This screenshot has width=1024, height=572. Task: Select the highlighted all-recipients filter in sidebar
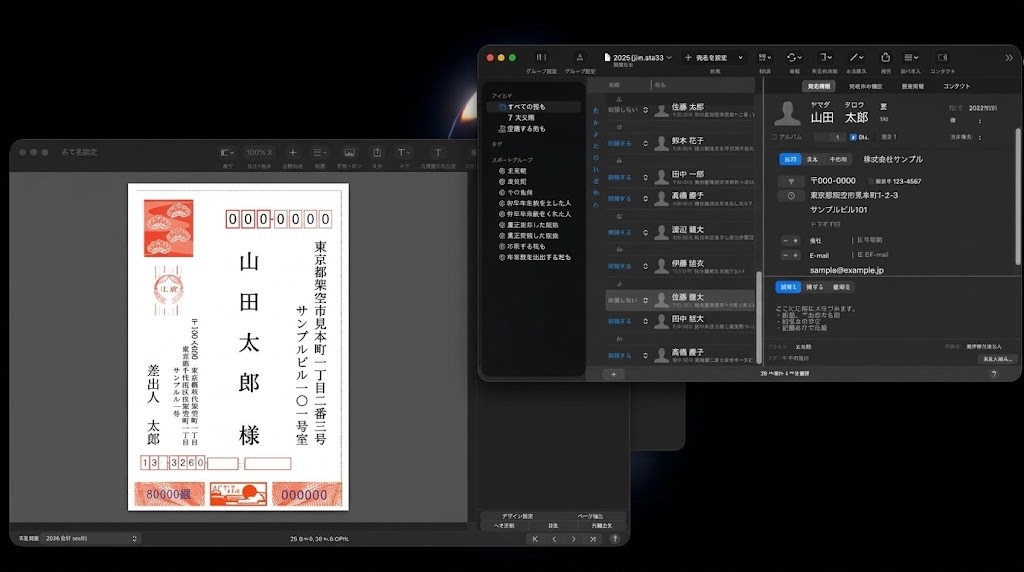(x=534, y=106)
